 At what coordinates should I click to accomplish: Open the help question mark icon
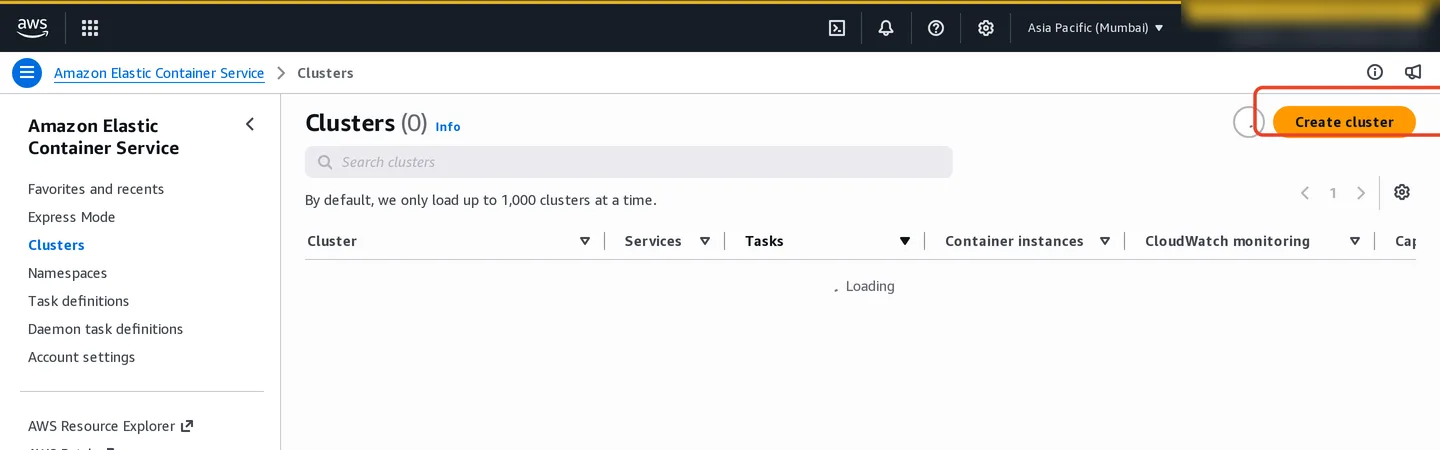coord(936,28)
